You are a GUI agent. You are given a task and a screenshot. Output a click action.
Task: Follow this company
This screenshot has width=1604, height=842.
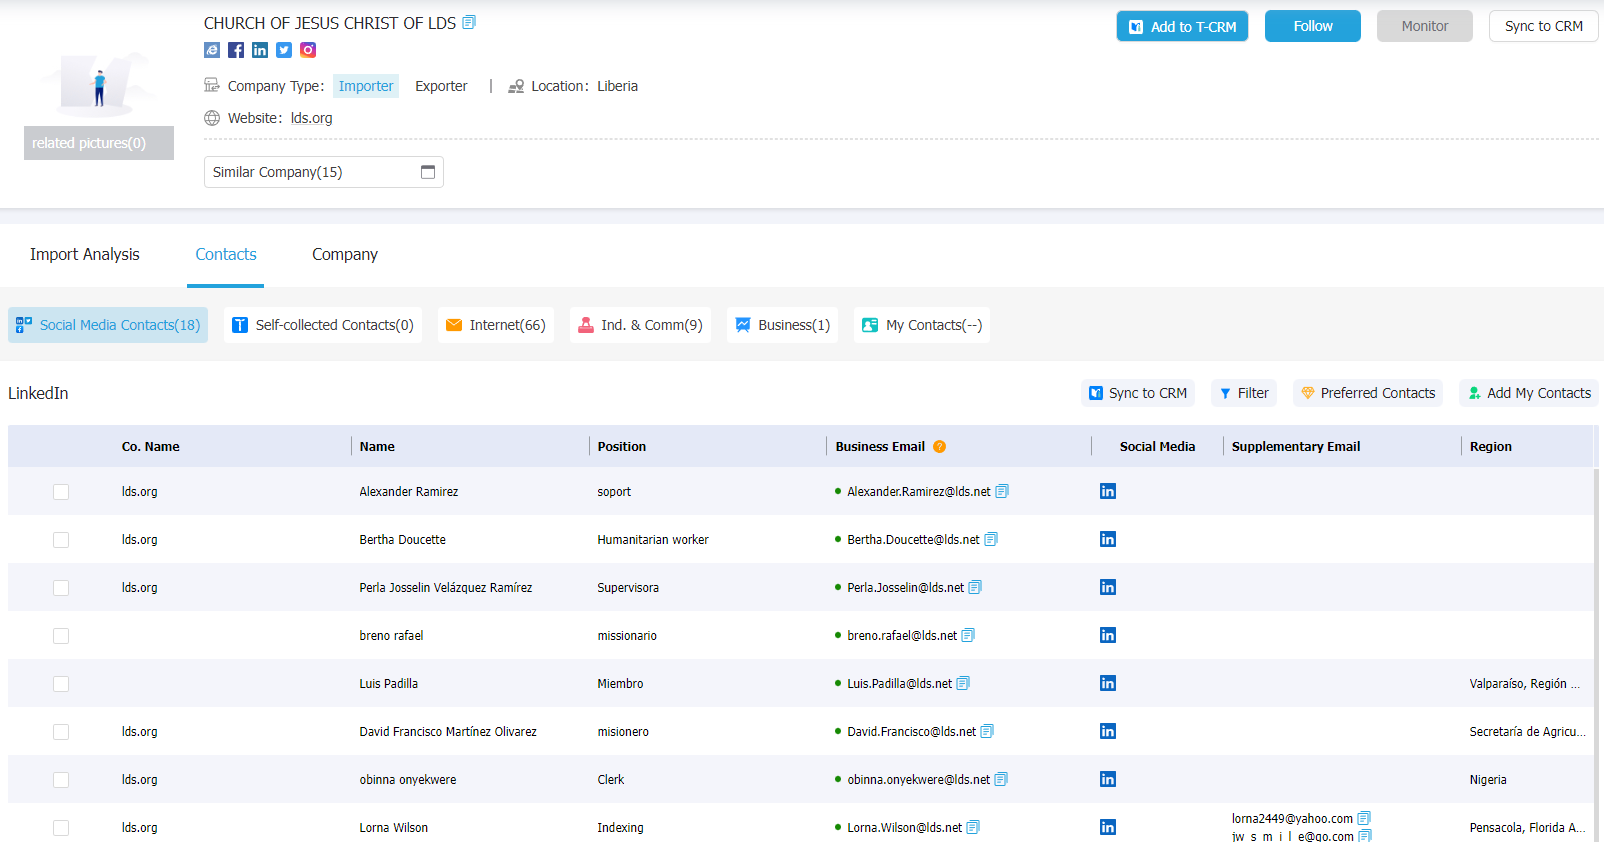(1313, 26)
